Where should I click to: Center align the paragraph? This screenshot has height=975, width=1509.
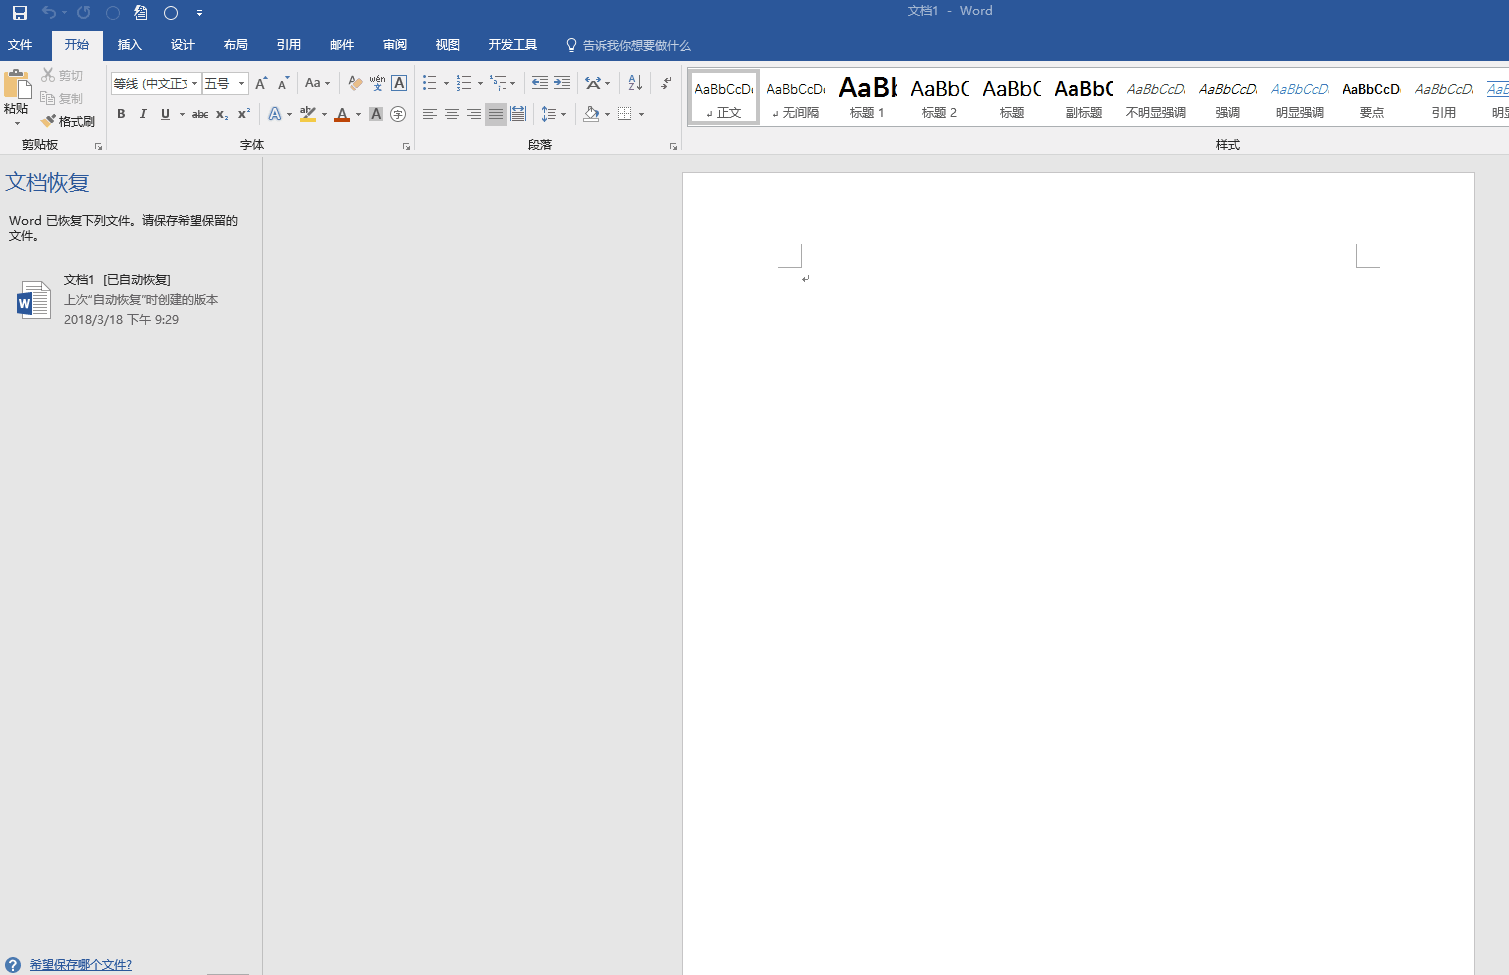tap(452, 114)
